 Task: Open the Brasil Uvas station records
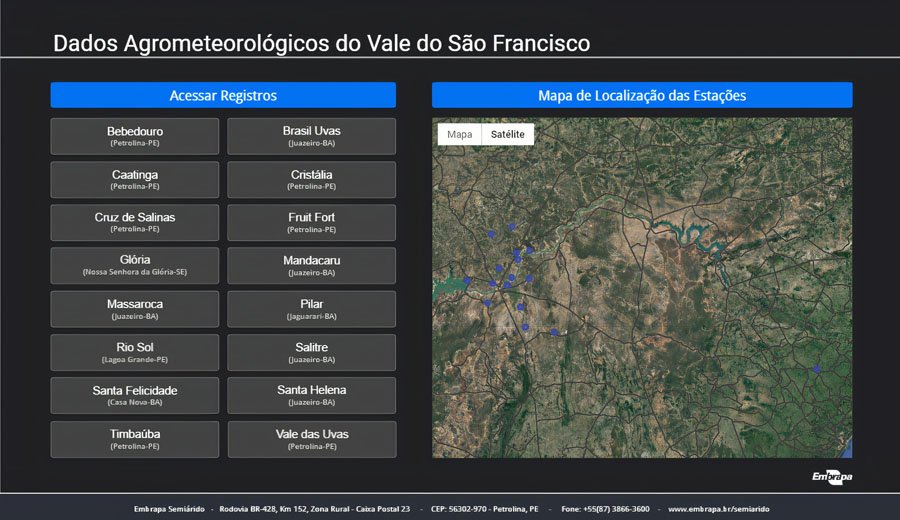[x=311, y=136]
